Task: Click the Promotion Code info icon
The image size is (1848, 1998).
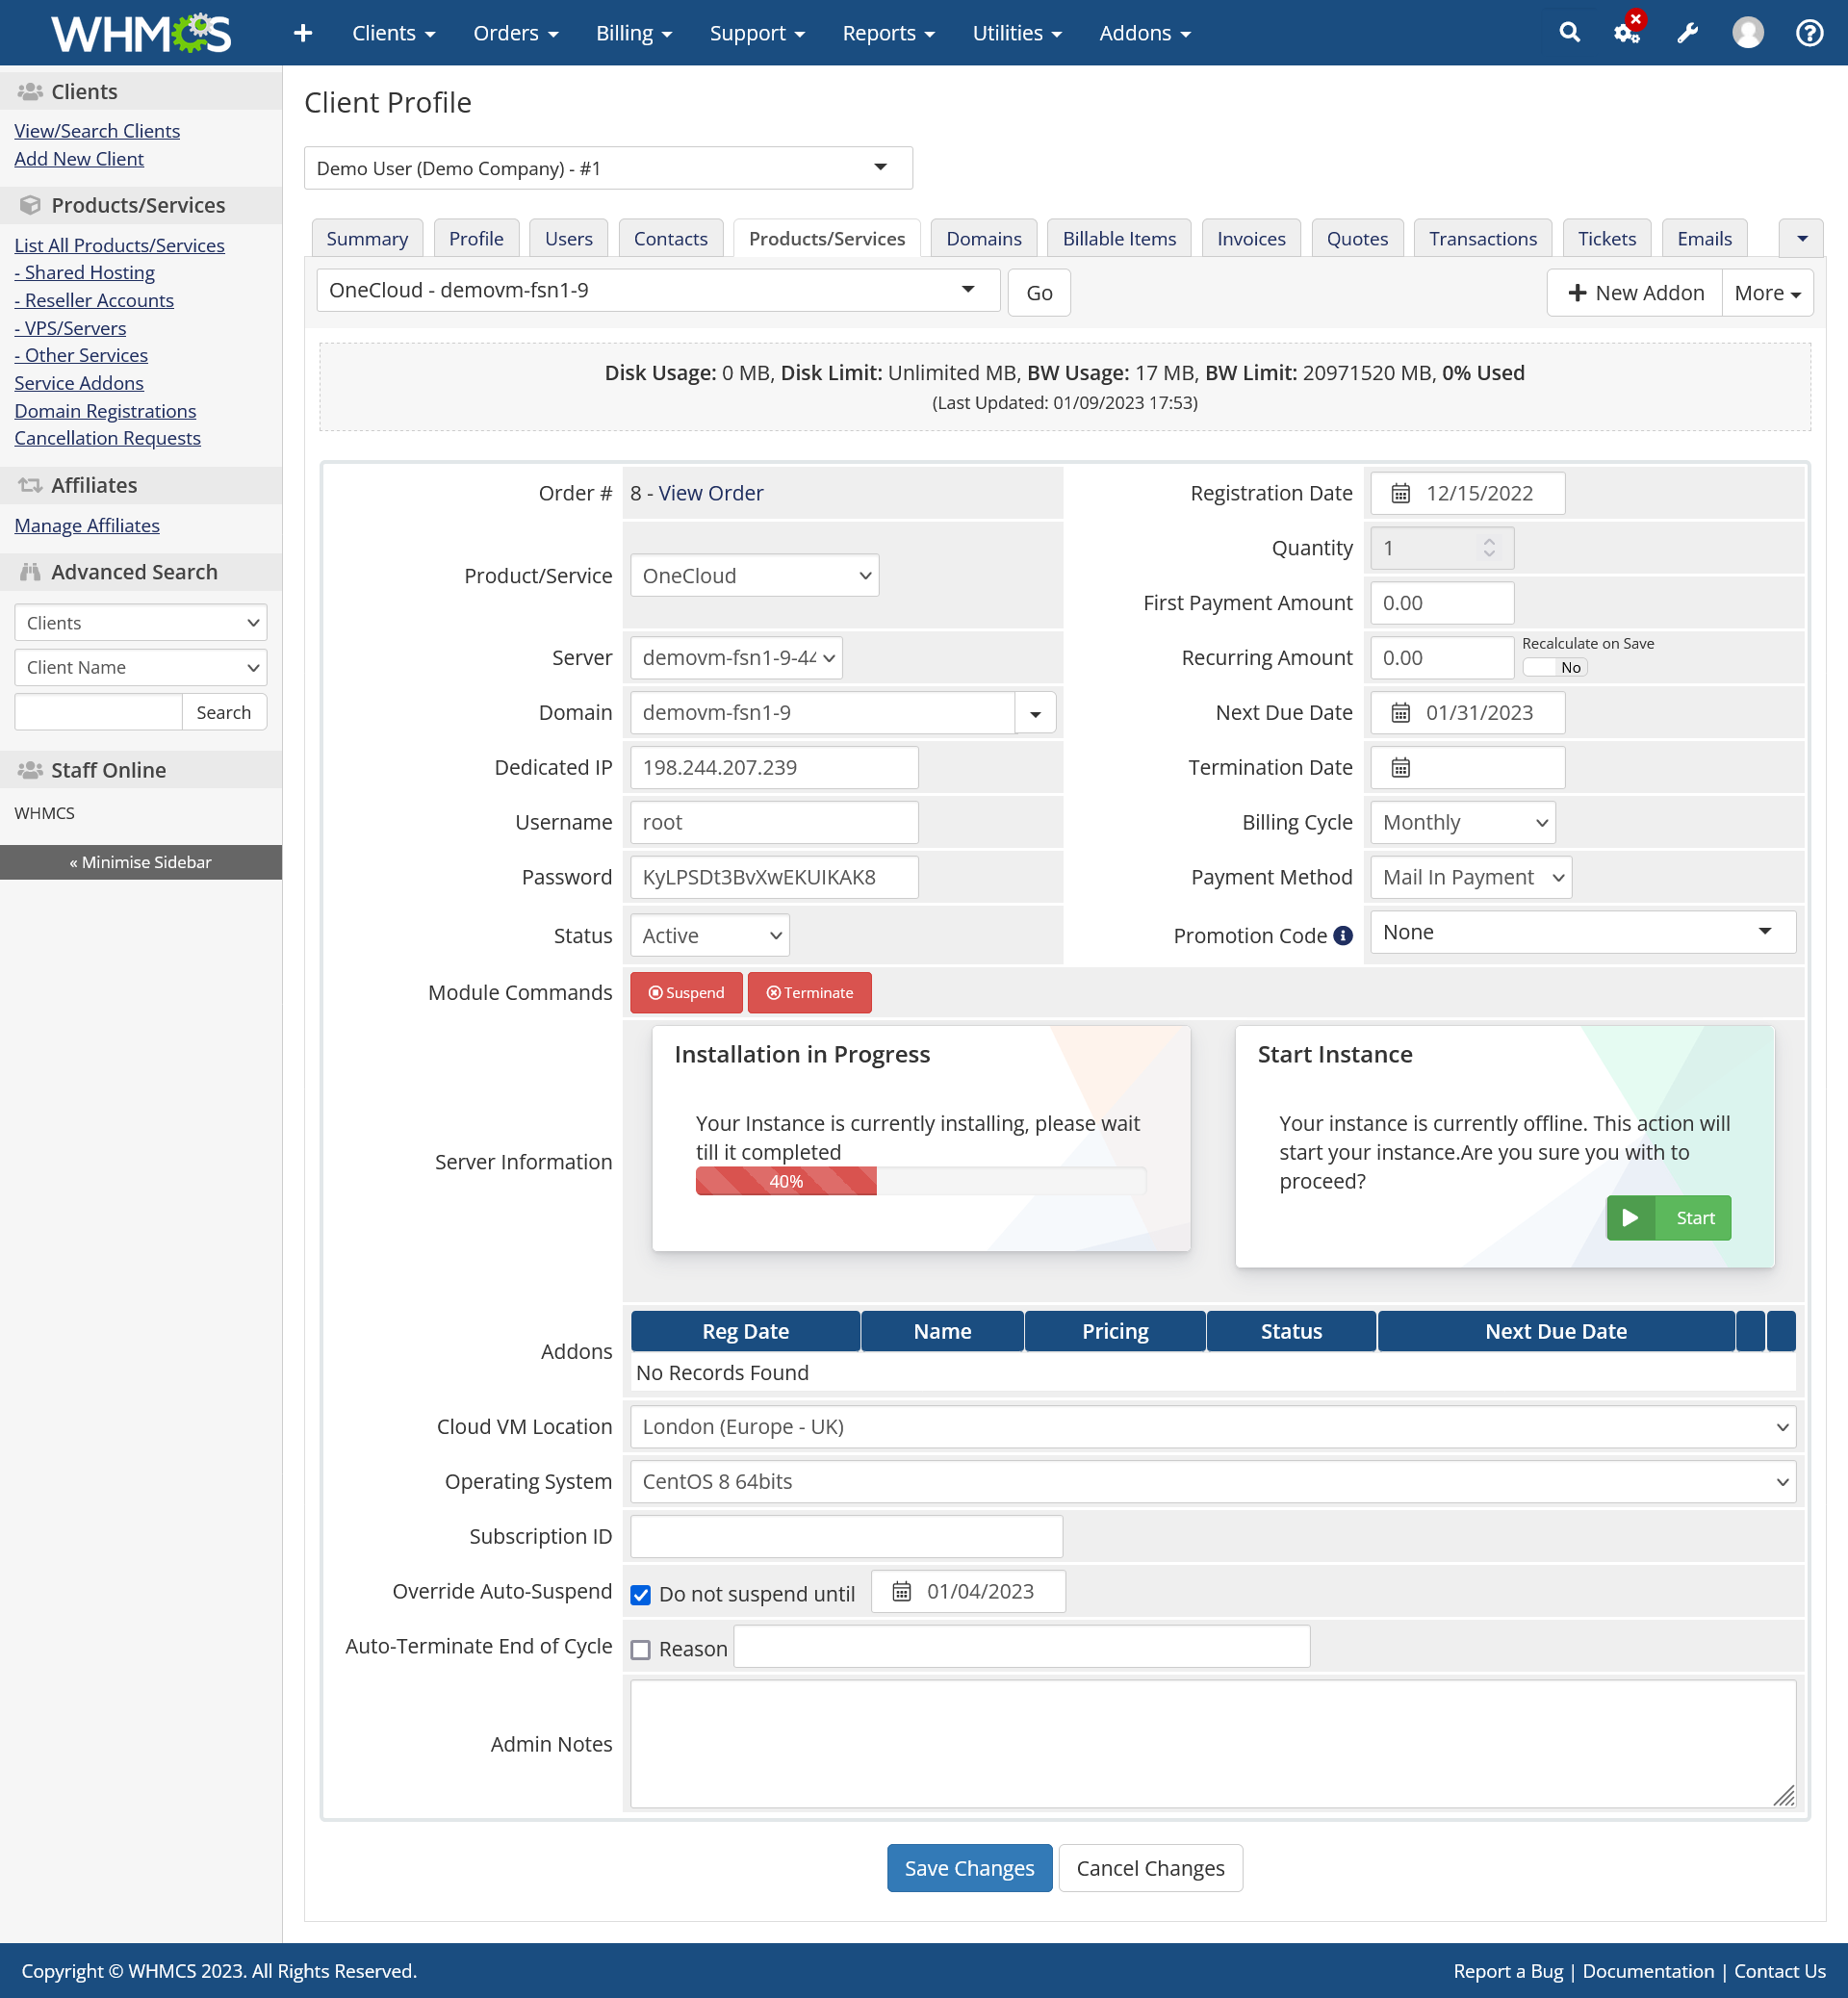Action: coord(1343,935)
